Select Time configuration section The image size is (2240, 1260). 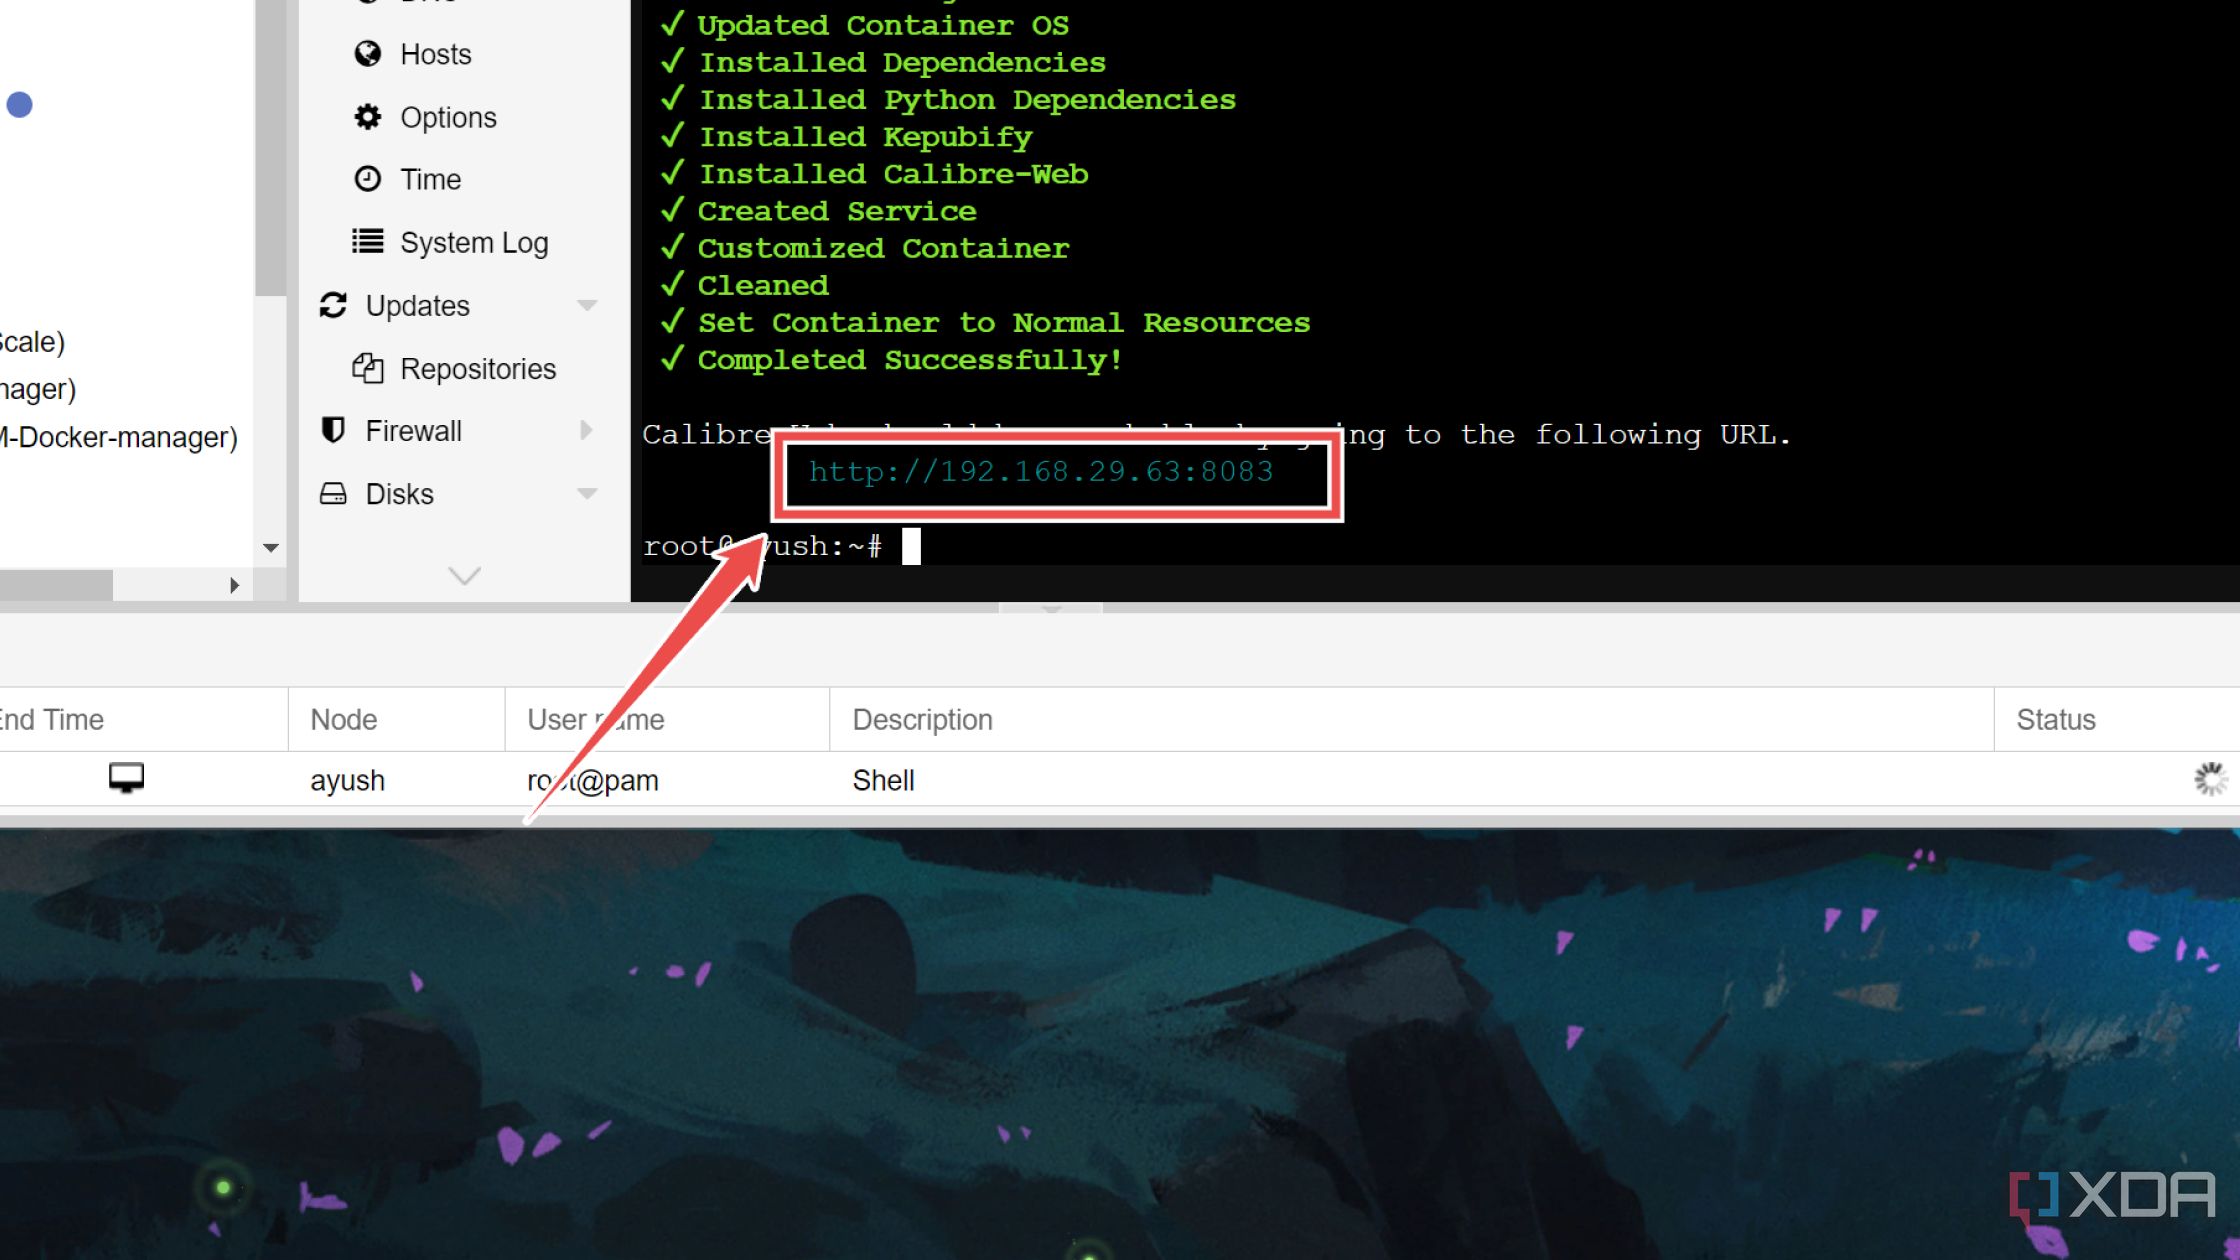(x=428, y=180)
